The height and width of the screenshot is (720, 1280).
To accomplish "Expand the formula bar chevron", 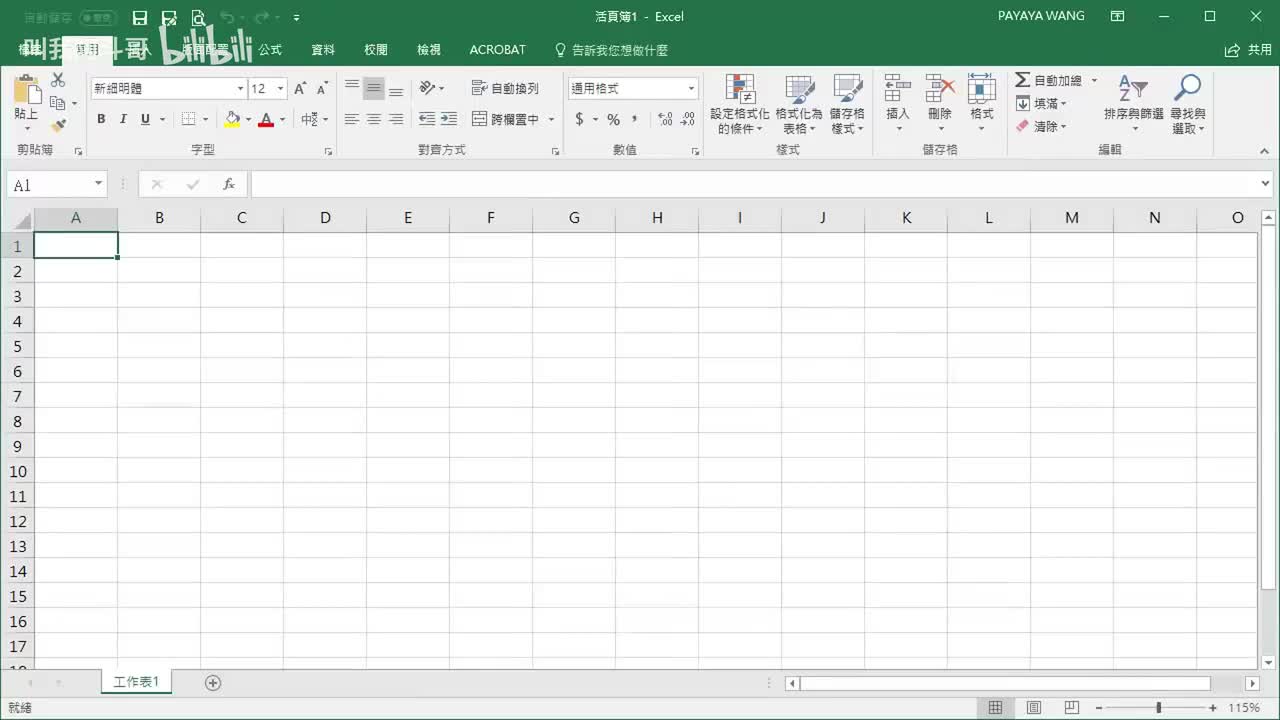I will pos(1267,185).
